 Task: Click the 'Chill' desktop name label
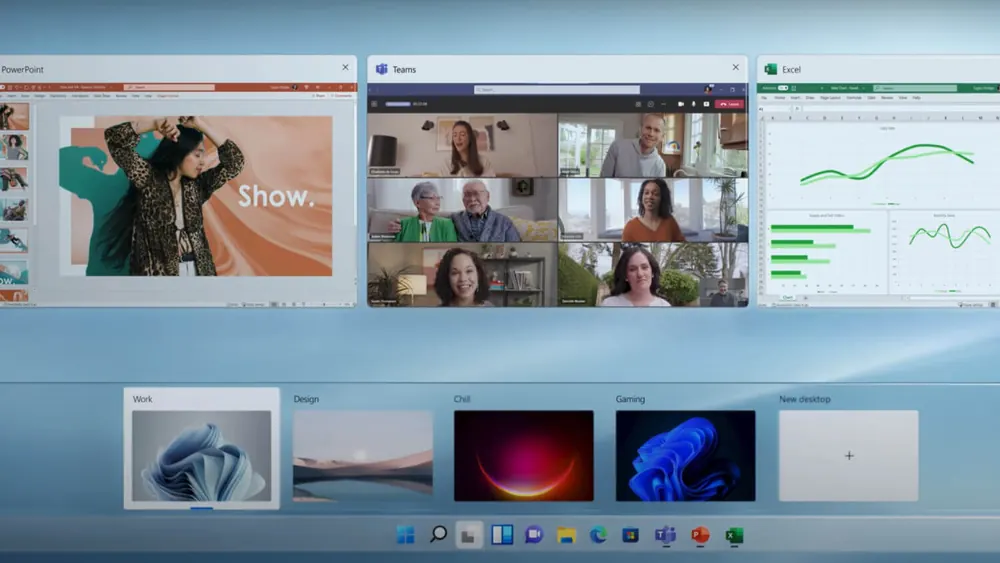(x=462, y=399)
